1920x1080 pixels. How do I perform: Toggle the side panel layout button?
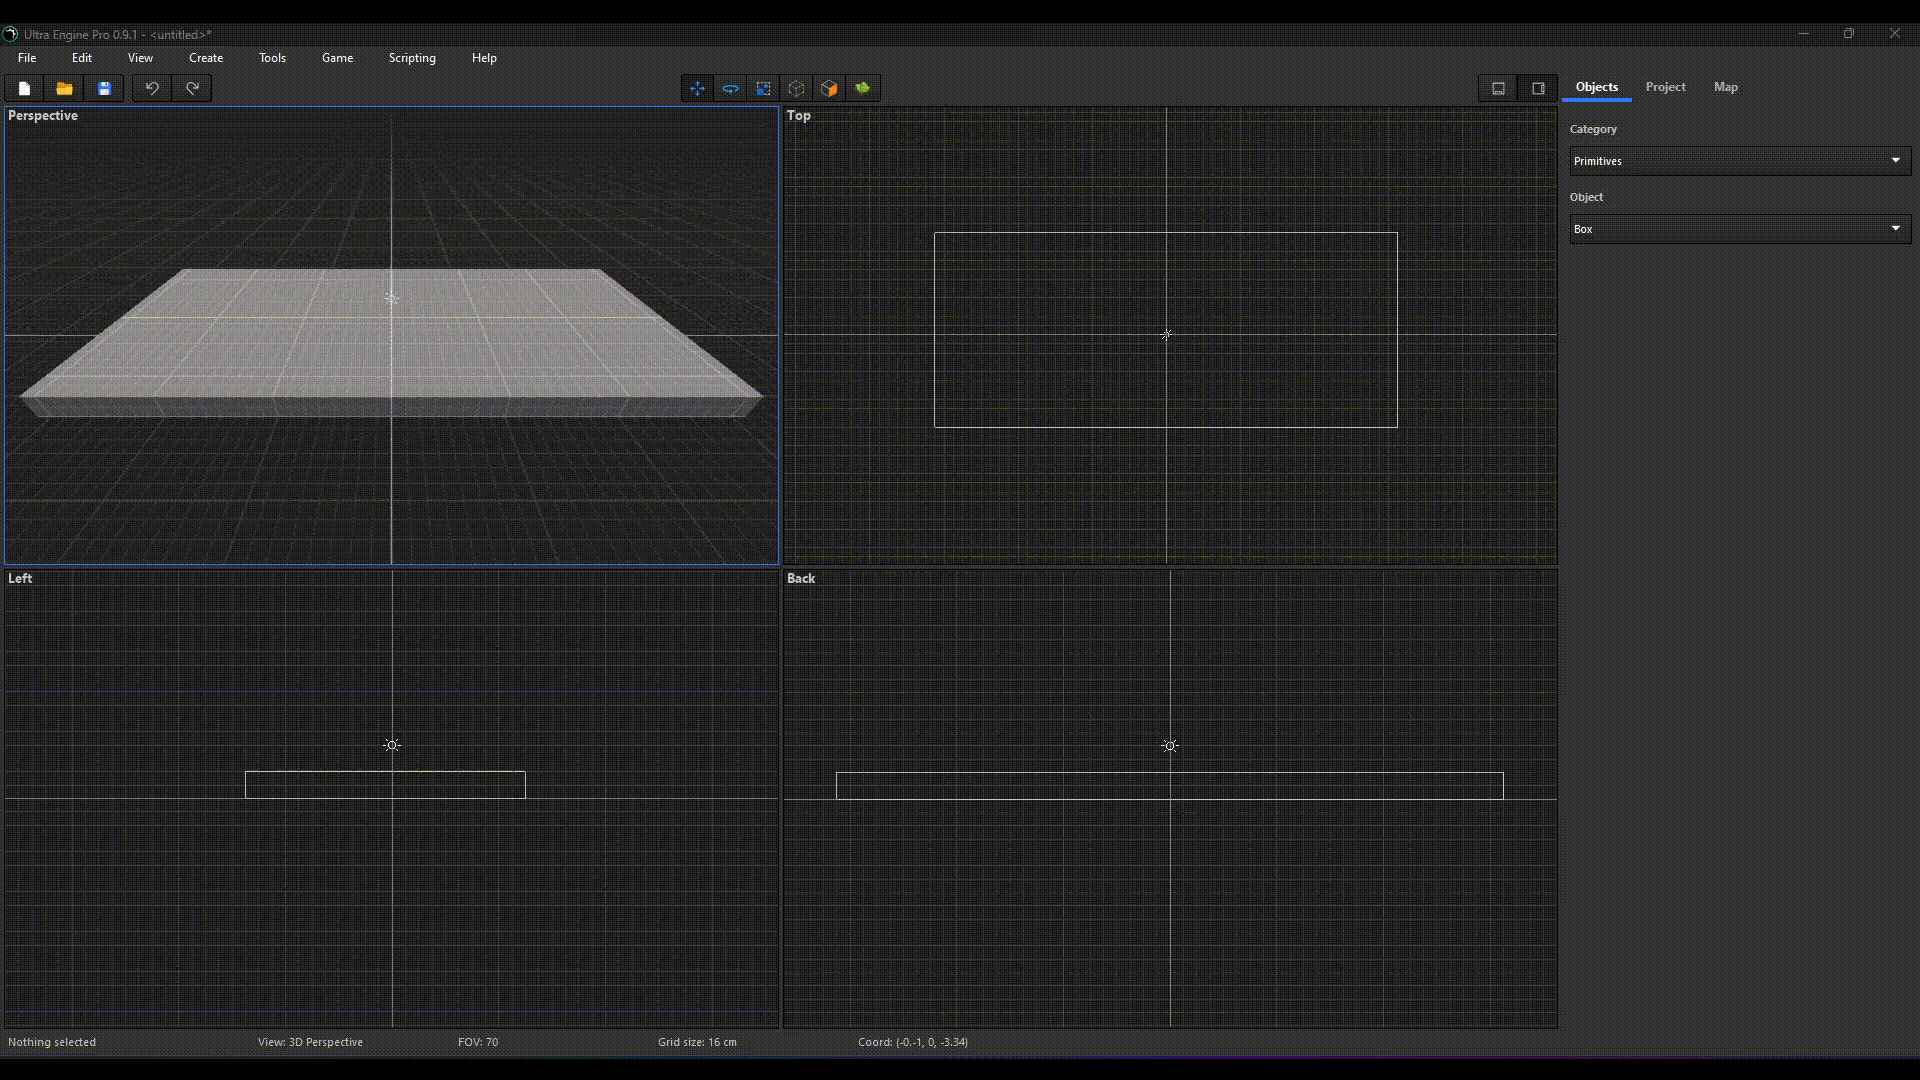1538,89
